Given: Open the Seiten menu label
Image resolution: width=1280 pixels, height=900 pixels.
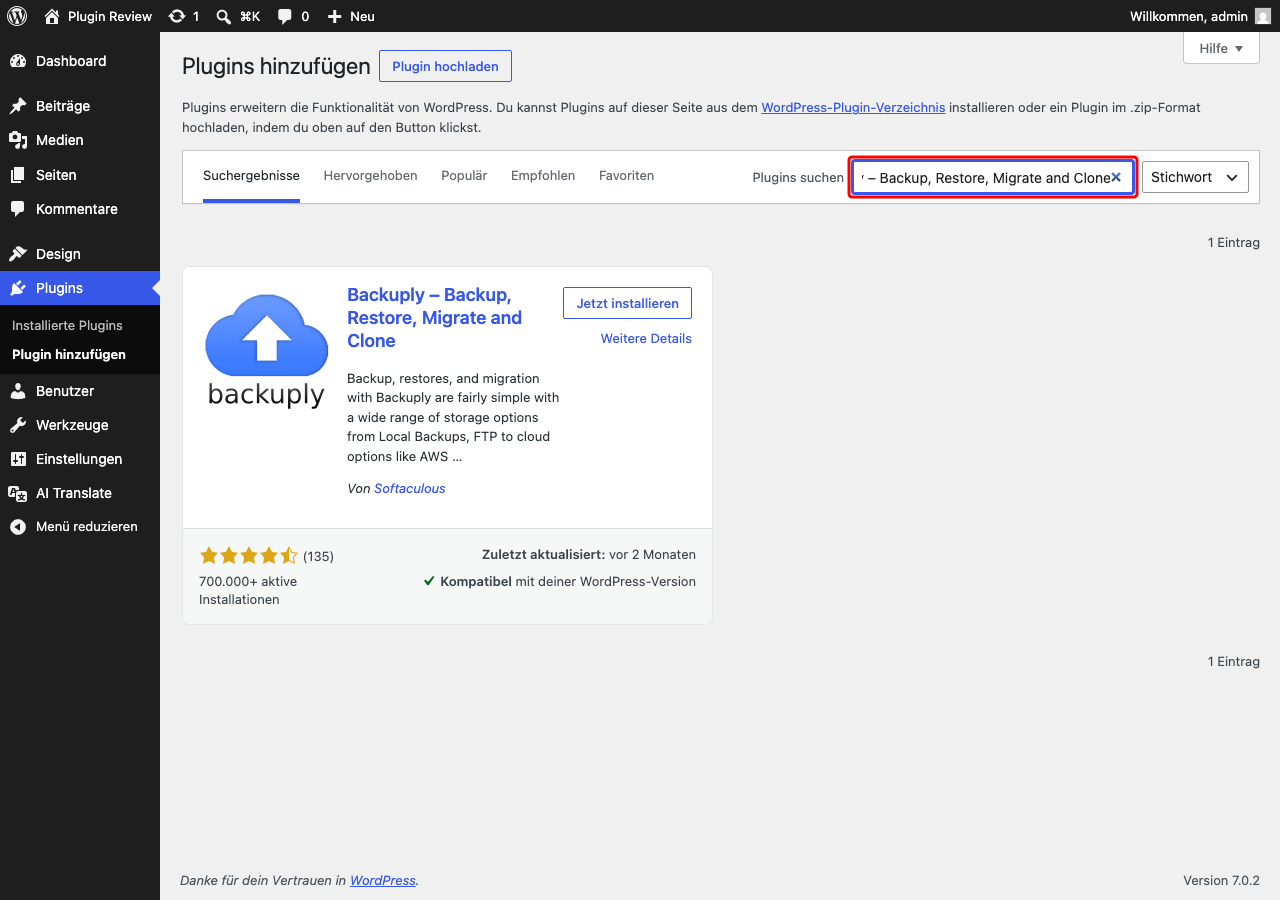Looking at the screenshot, I should click(x=56, y=175).
